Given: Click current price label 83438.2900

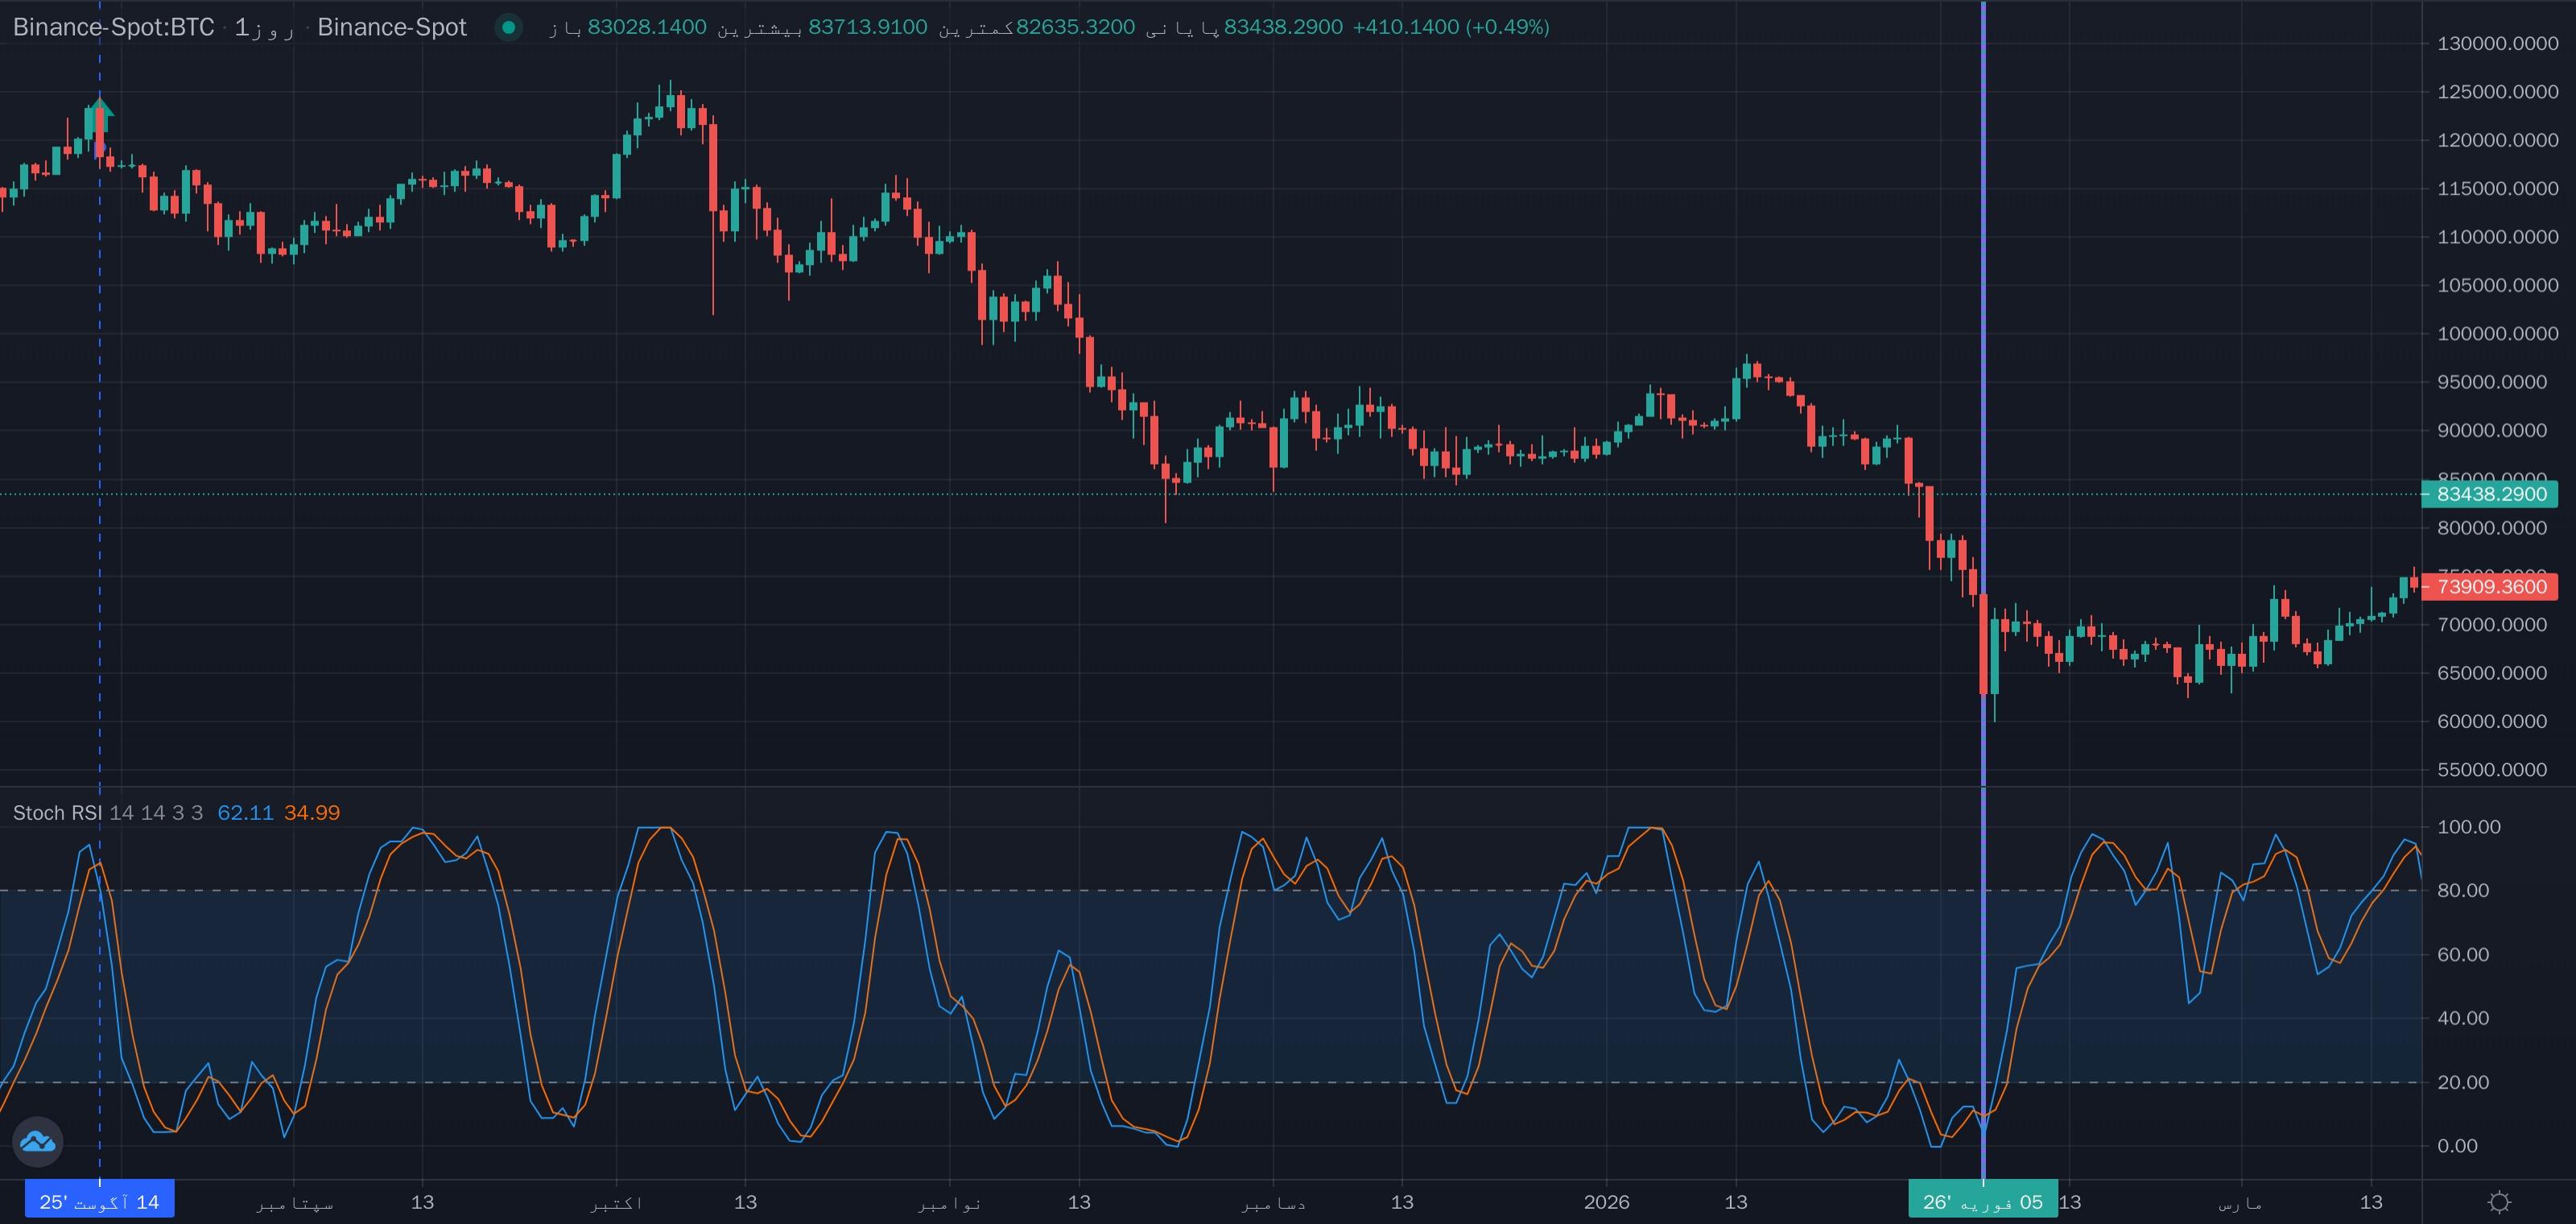Looking at the screenshot, I should point(2490,494).
